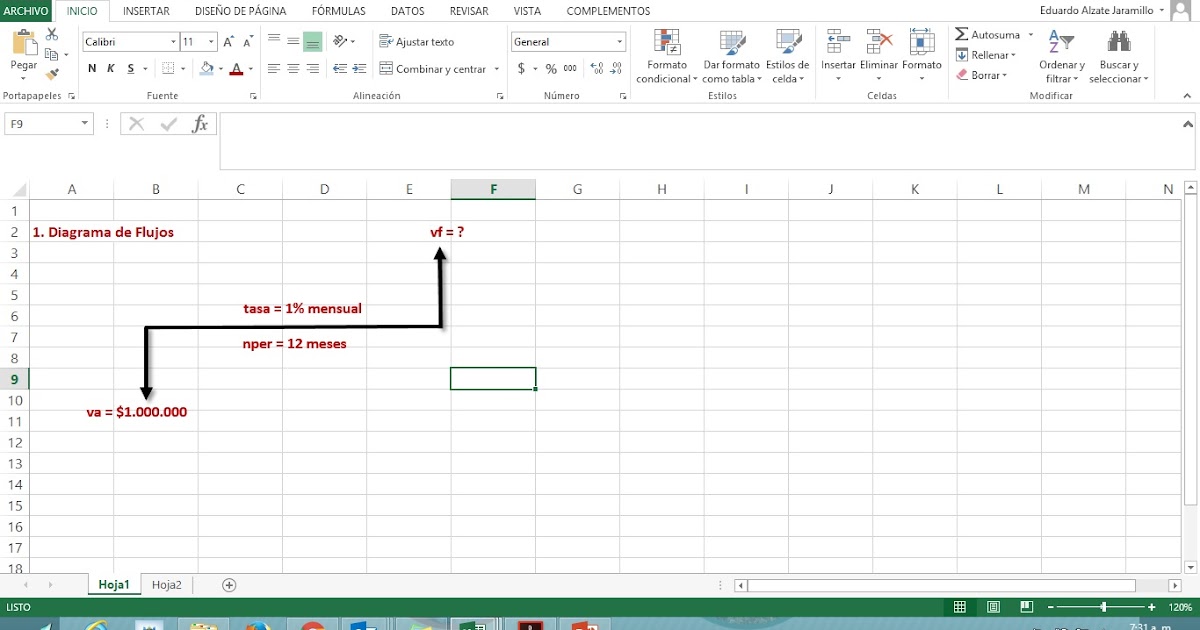Click the new sheet plus button

pyautogui.click(x=228, y=584)
